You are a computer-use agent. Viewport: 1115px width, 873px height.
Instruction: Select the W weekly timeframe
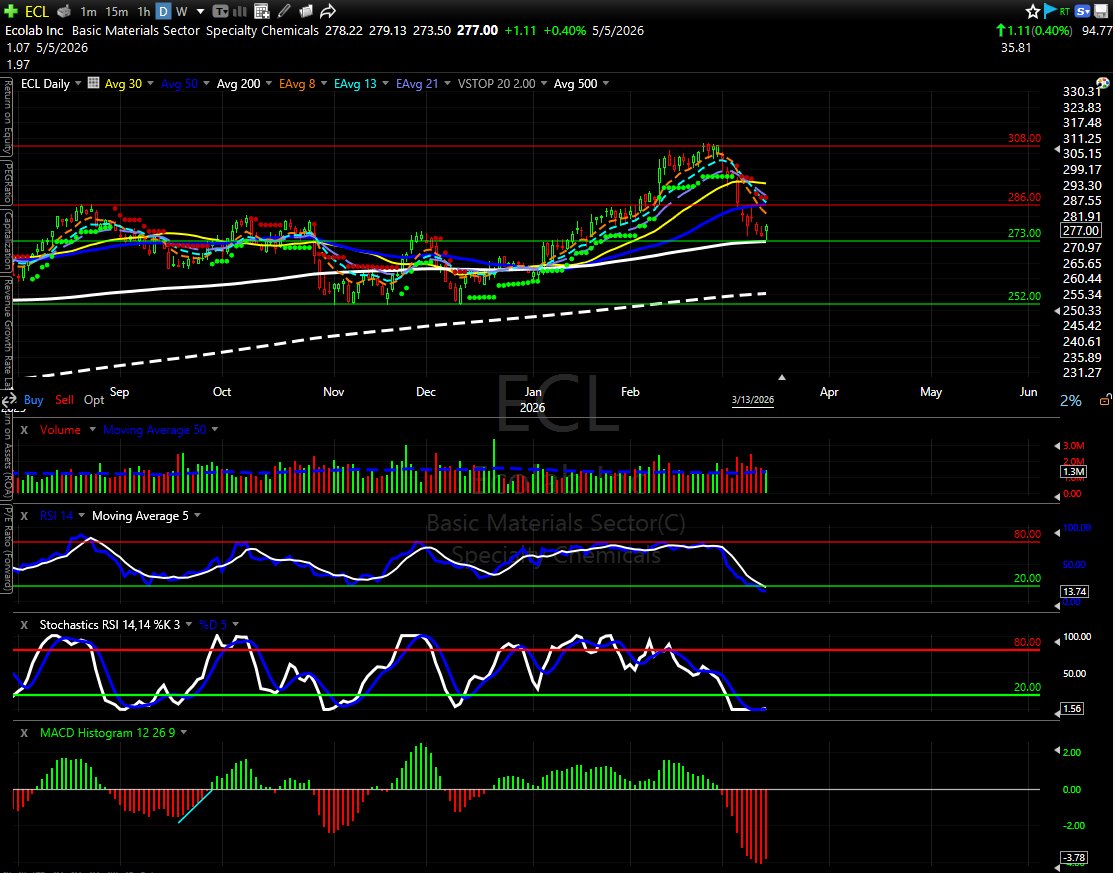pyautogui.click(x=182, y=11)
